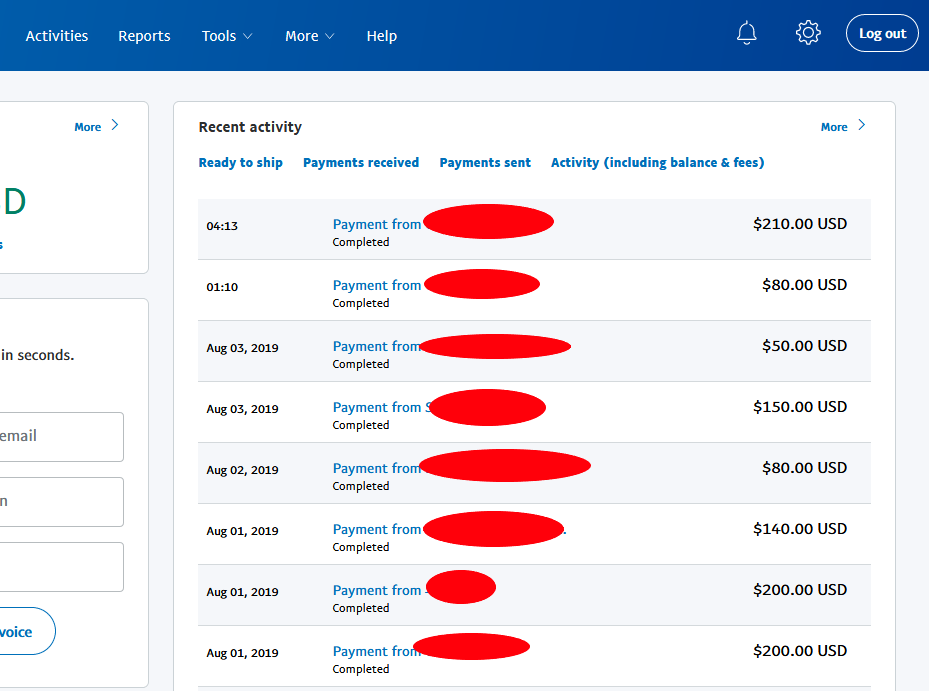Open the 01:10 payment of $80.00
This screenshot has width=929, height=691.
tap(534, 290)
